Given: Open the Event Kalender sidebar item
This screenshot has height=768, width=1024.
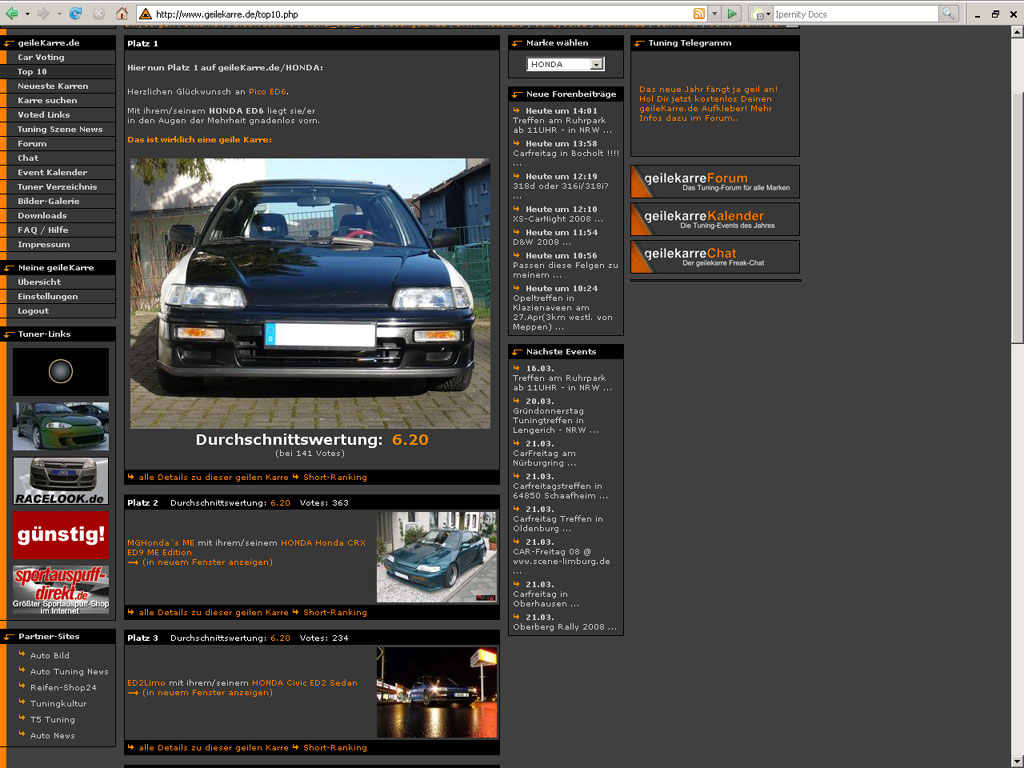Looking at the screenshot, I should pyautogui.click(x=52, y=172).
